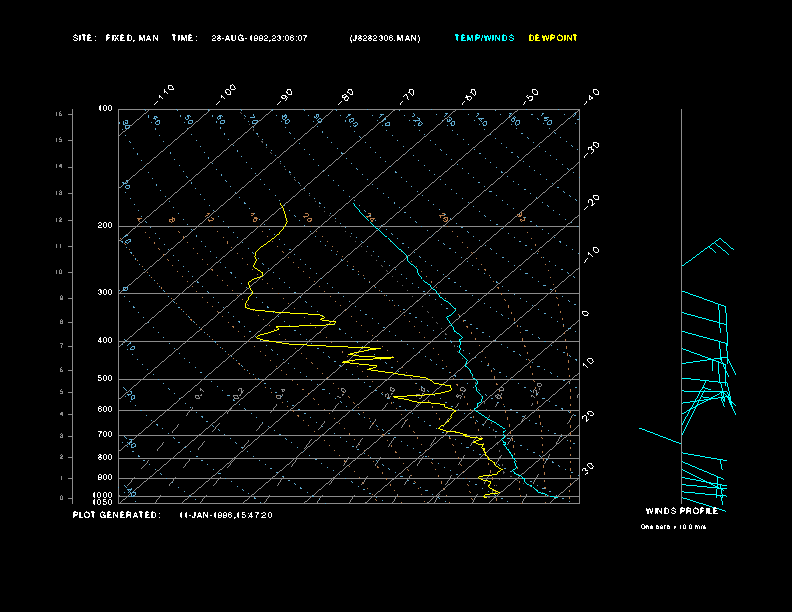Click the long isolated wind barb near 700 level
The width and height of the screenshot is (792, 612).
(x=659, y=435)
